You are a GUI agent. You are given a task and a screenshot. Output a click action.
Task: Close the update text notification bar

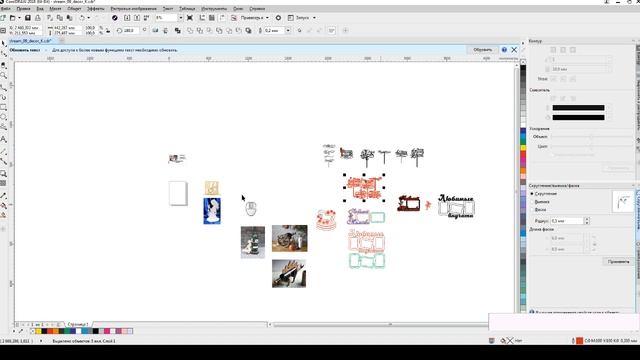tap(514, 50)
